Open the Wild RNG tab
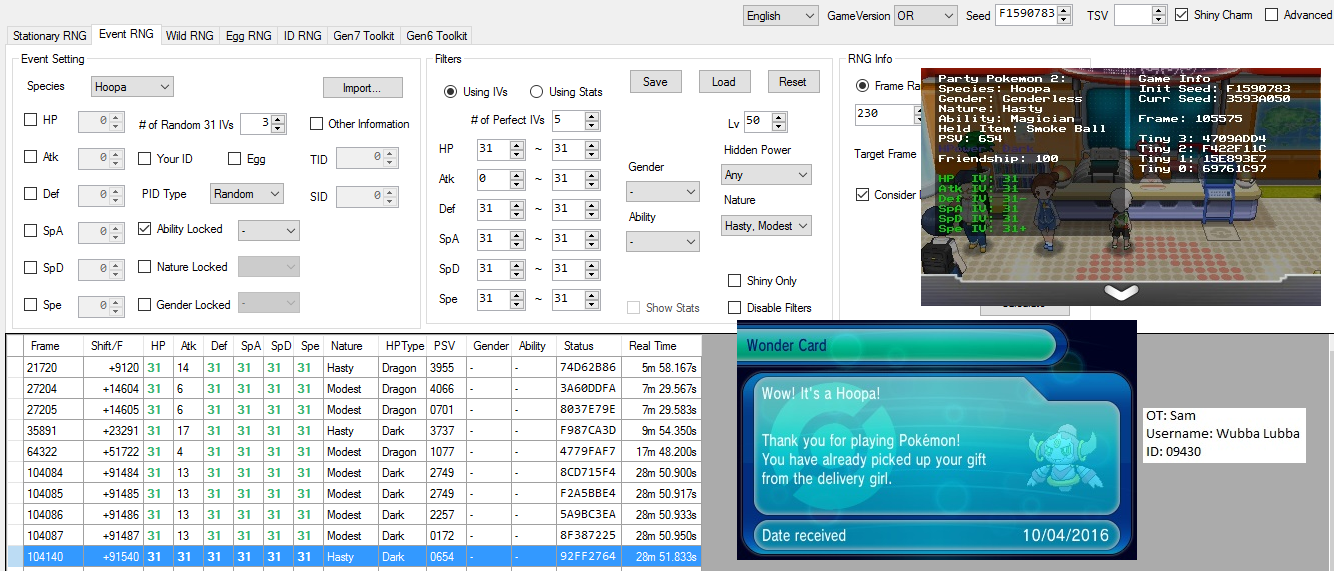 tap(189, 35)
